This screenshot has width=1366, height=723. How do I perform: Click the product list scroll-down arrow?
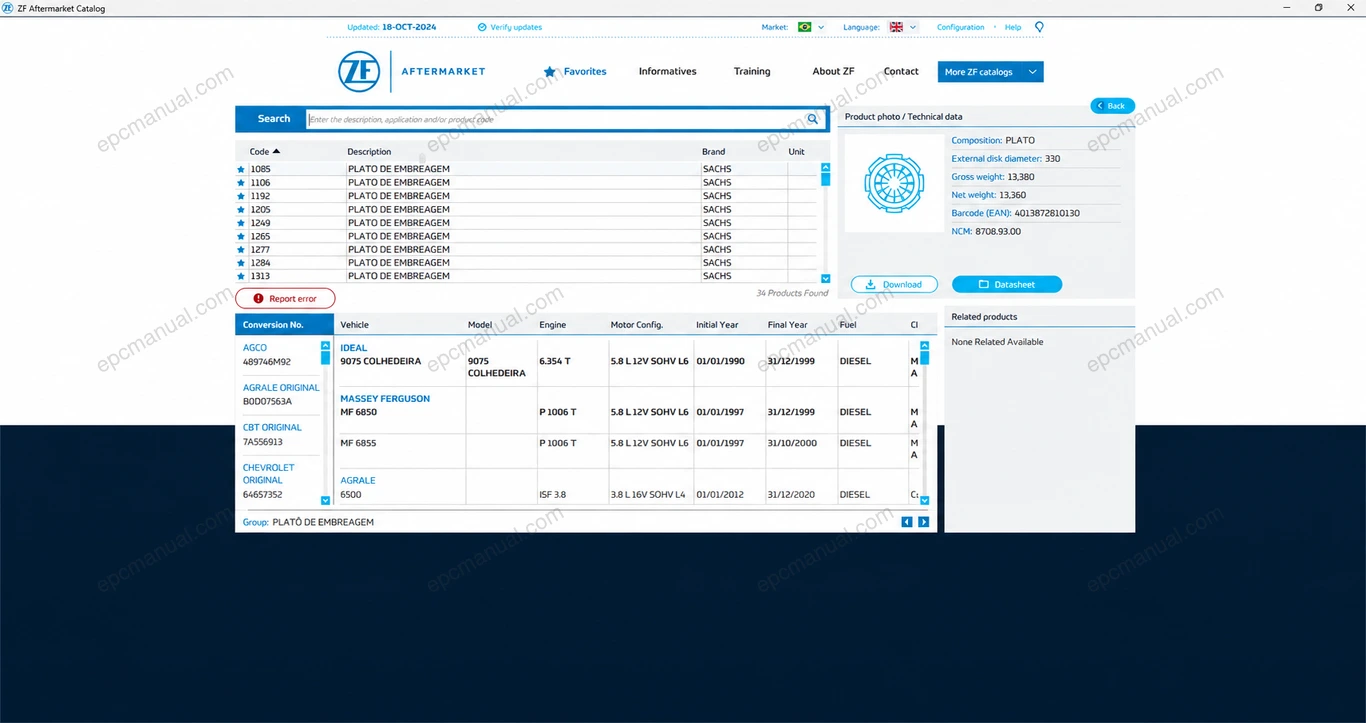pos(825,278)
